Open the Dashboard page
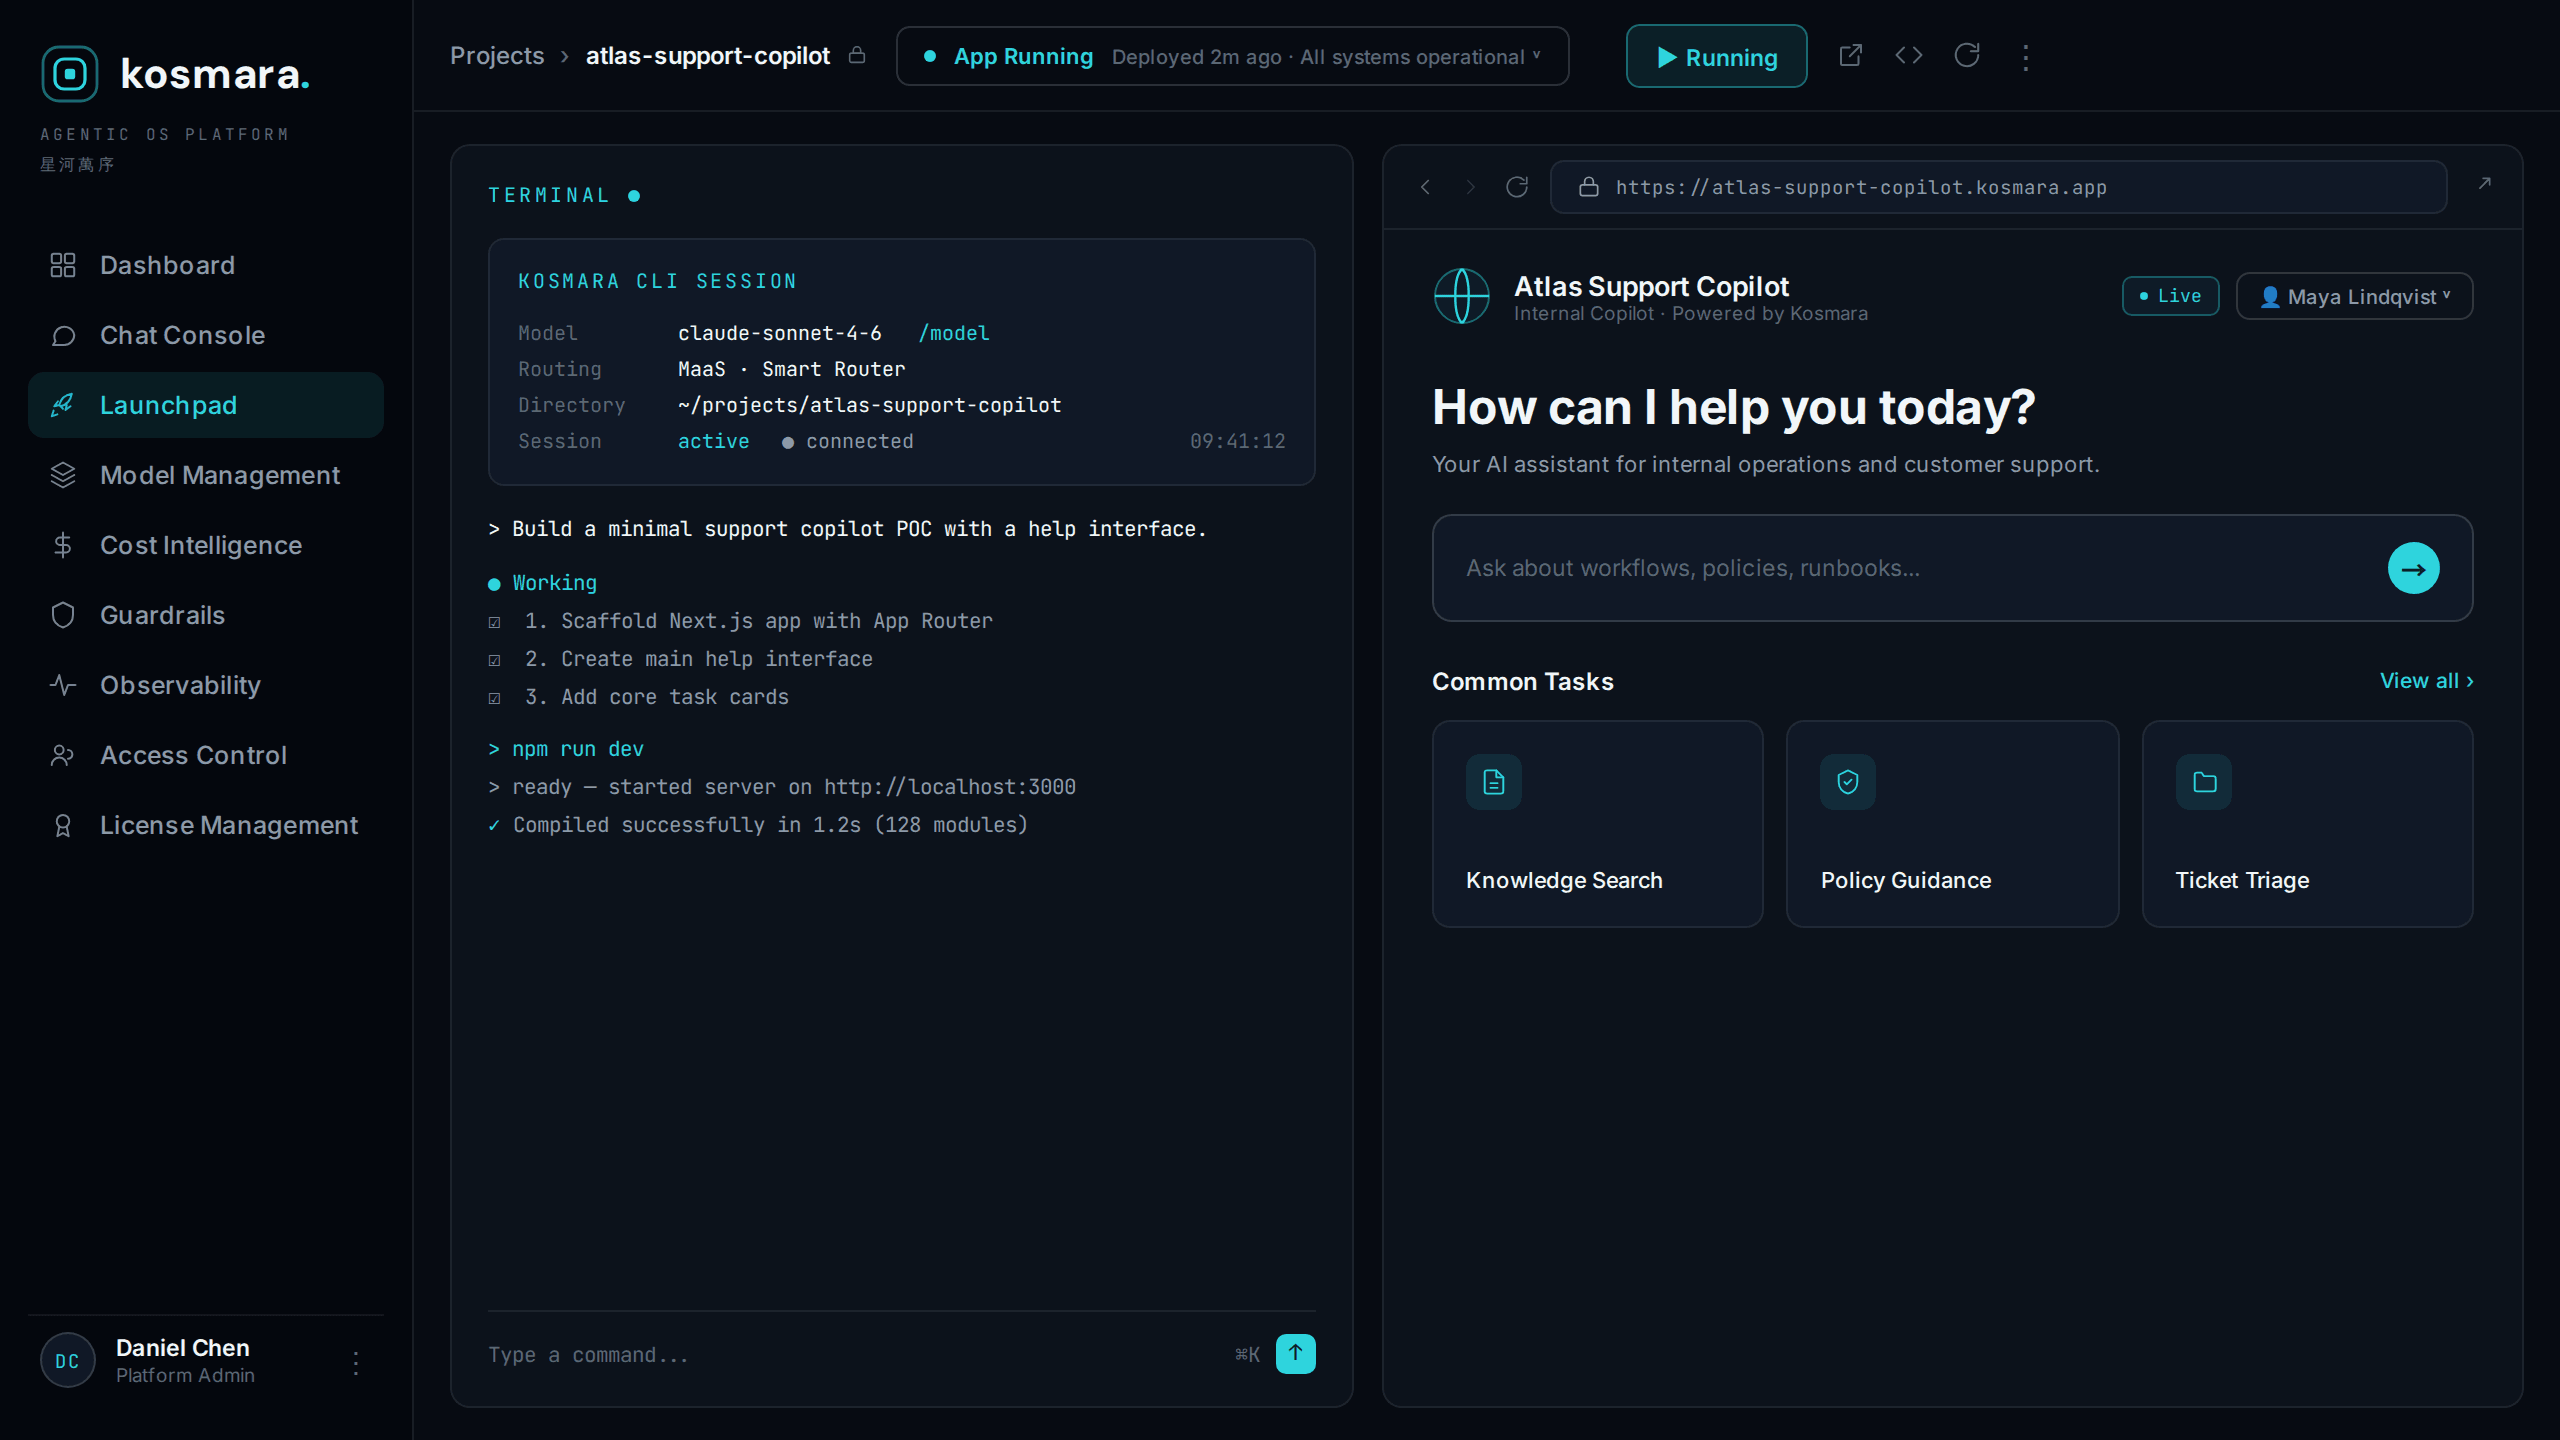This screenshot has width=2560, height=1440. [x=206, y=265]
